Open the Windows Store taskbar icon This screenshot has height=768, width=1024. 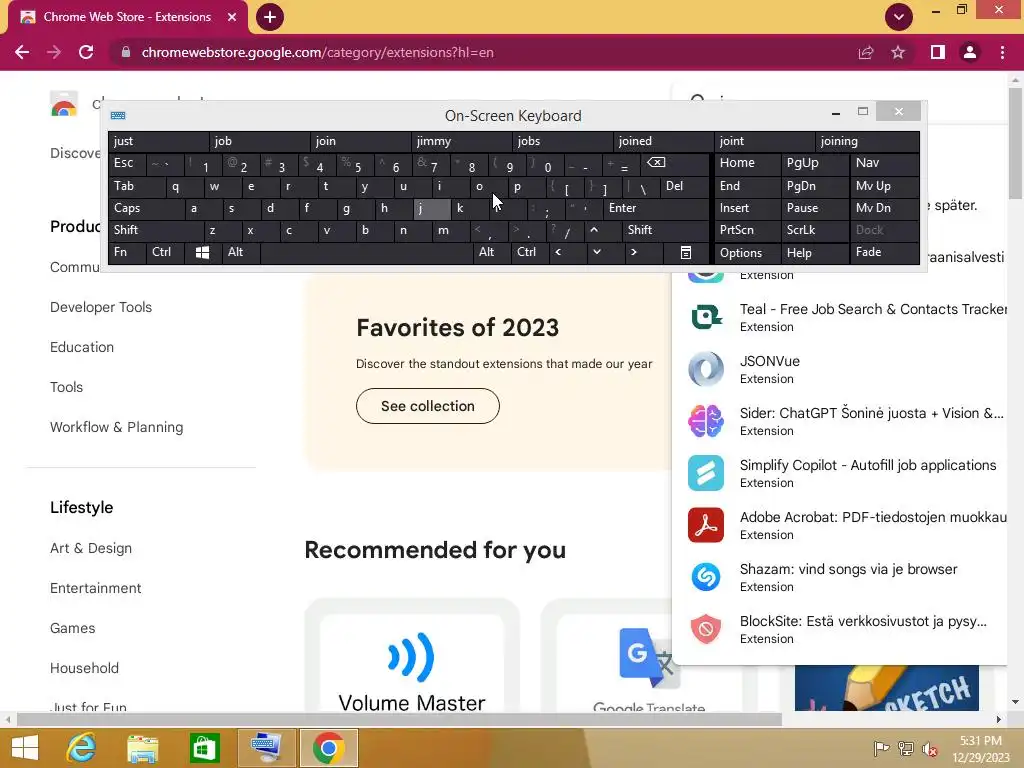[204, 748]
